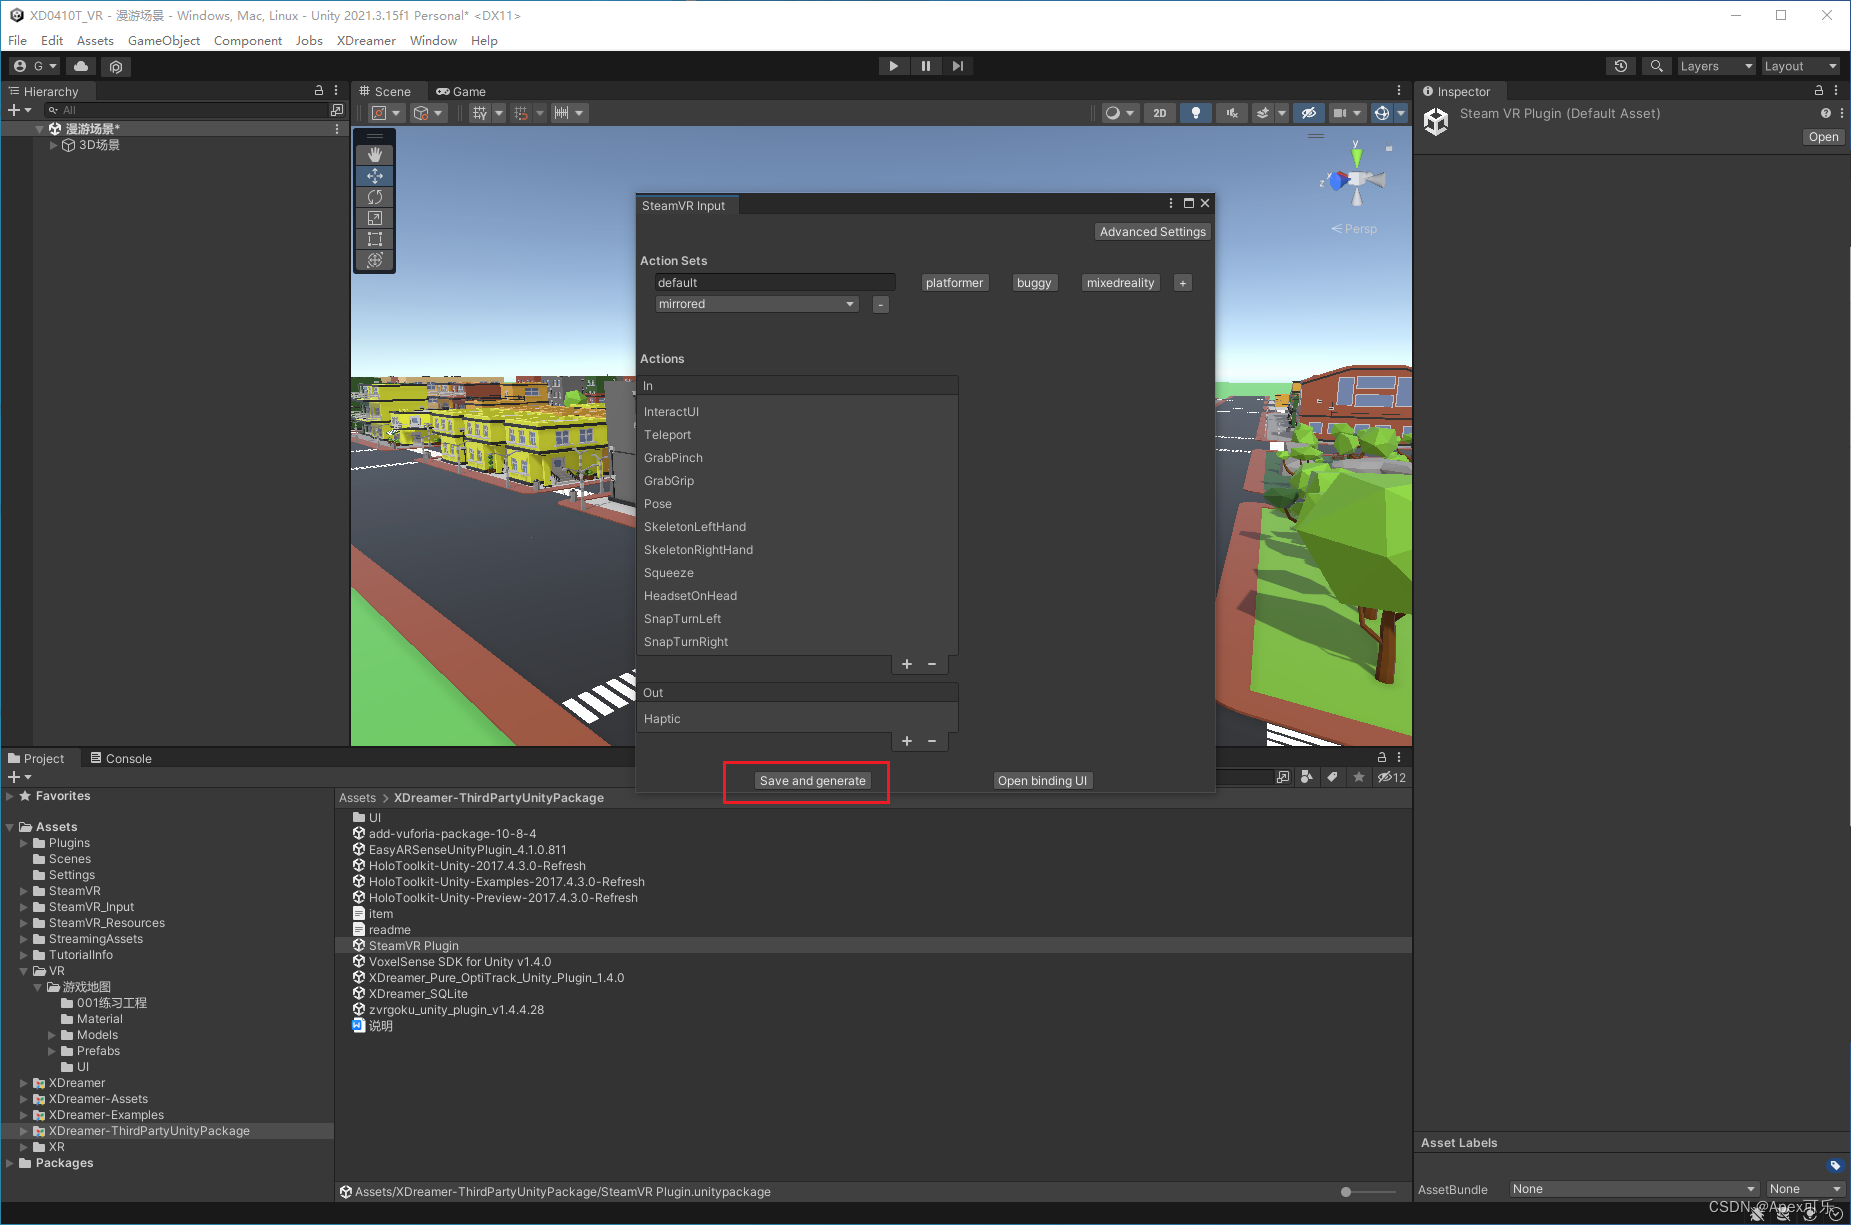The height and width of the screenshot is (1225, 1851).
Task: Toggle the Inspector panel lock
Action: pyautogui.click(x=1819, y=90)
